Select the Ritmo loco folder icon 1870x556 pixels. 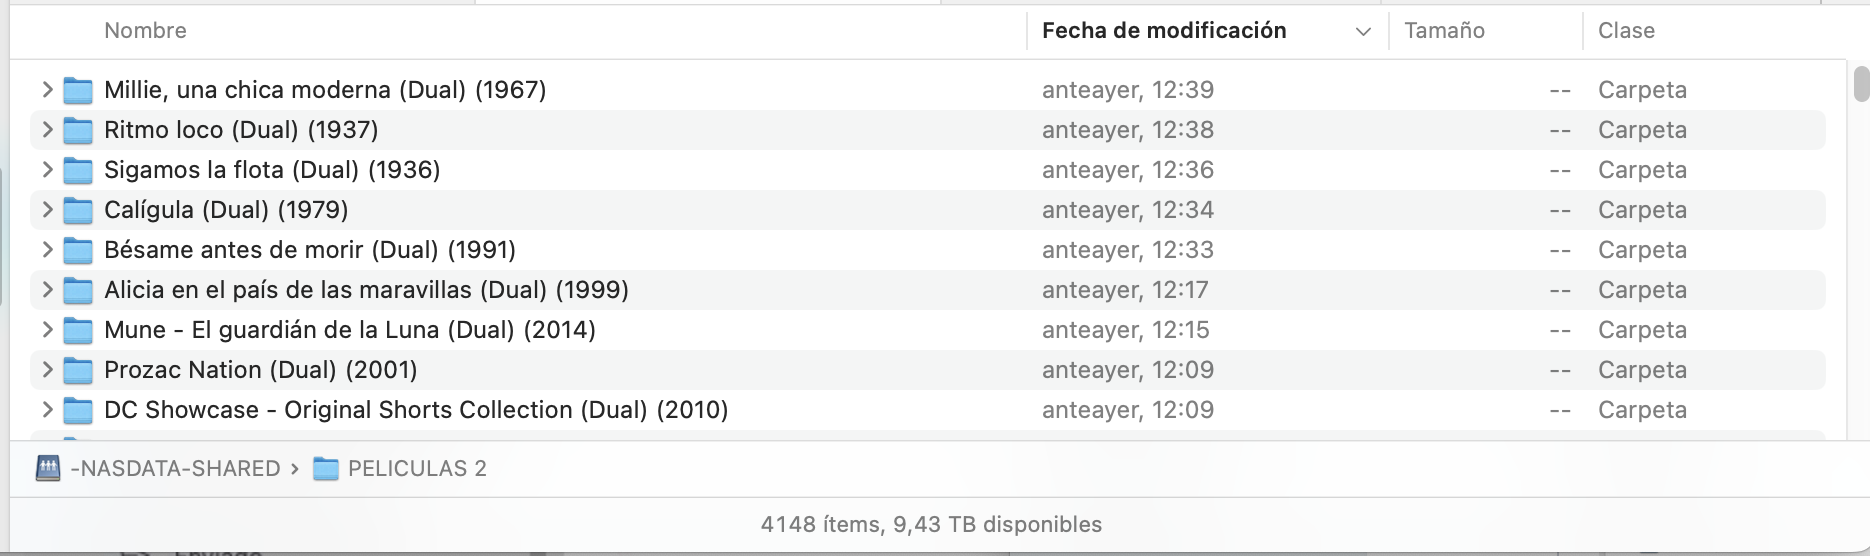click(78, 130)
